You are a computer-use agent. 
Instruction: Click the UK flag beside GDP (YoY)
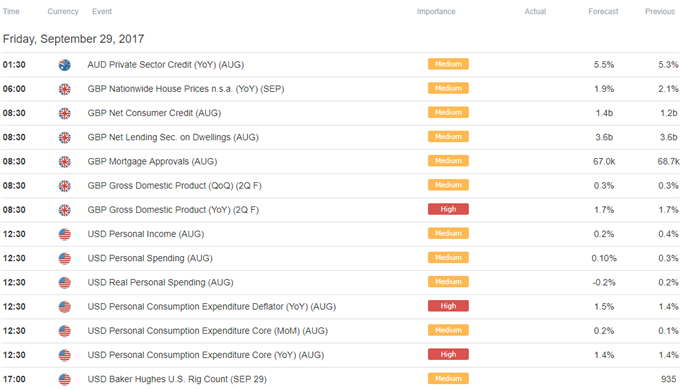[x=65, y=210]
